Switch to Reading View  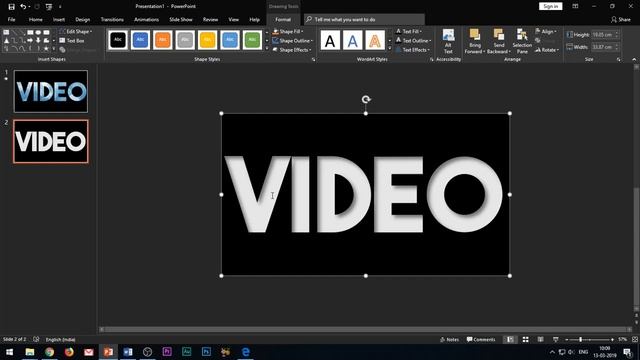(x=540, y=339)
